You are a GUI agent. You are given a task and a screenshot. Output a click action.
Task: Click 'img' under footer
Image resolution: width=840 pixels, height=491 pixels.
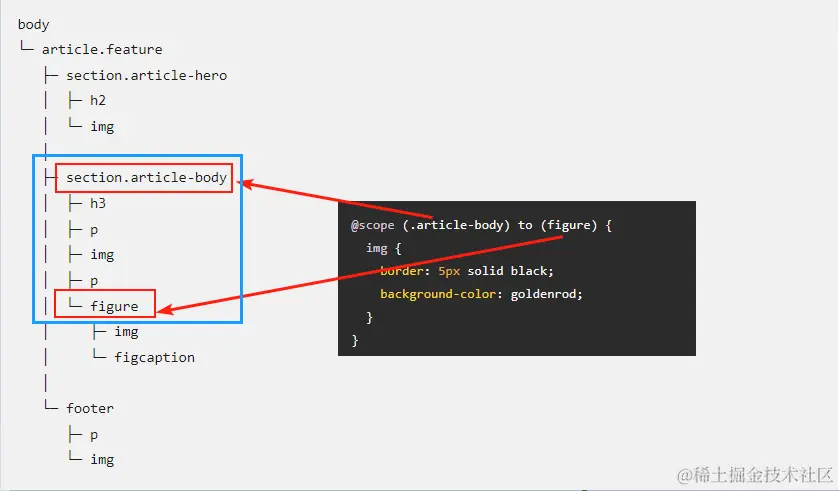pyautogui.click(x=102, y=459)
